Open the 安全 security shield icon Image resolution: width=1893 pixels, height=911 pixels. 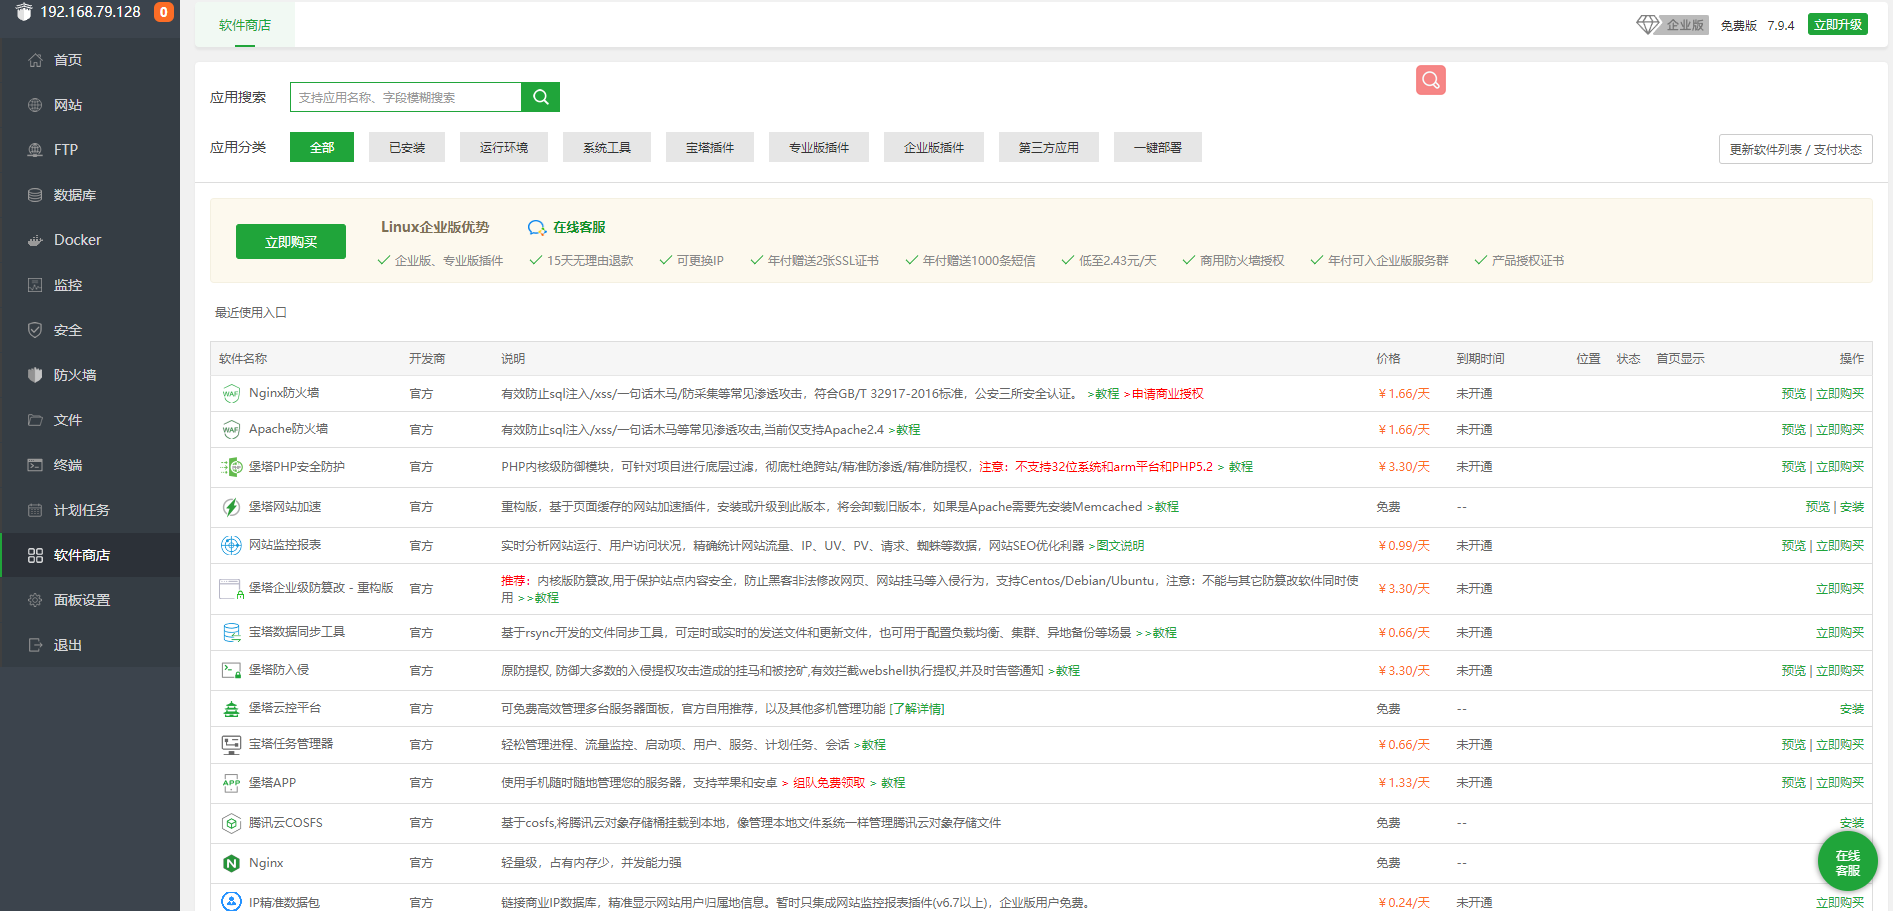[35, 330]
